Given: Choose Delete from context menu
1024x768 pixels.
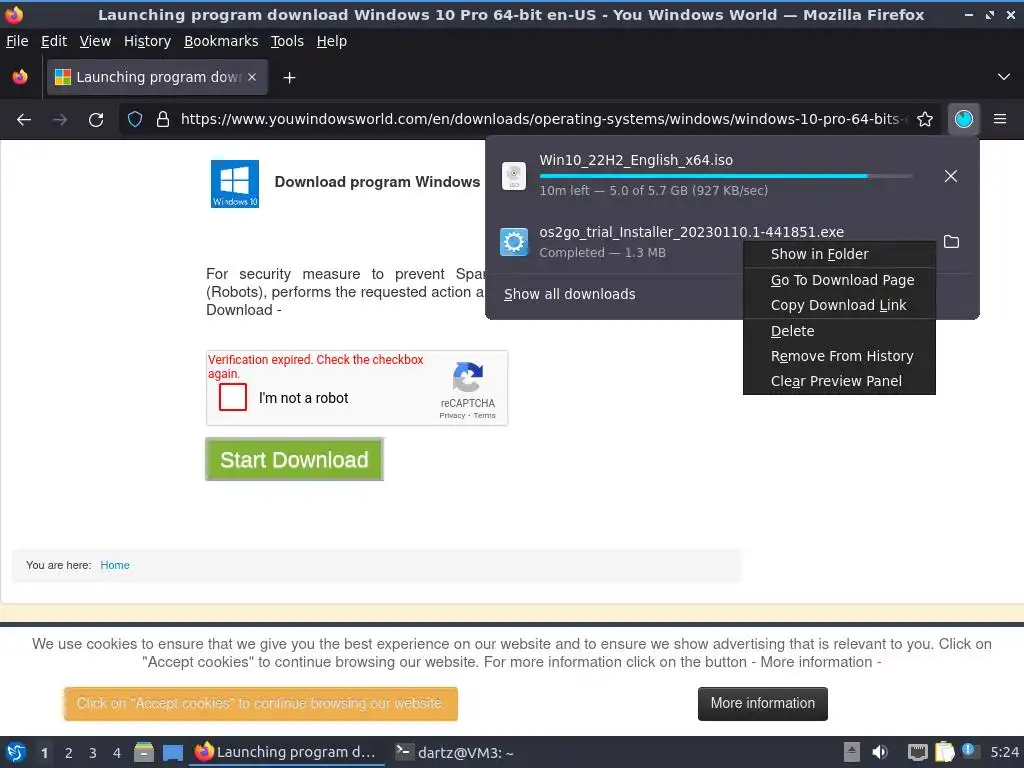Looking at the screenshot, I should point(839,331).
